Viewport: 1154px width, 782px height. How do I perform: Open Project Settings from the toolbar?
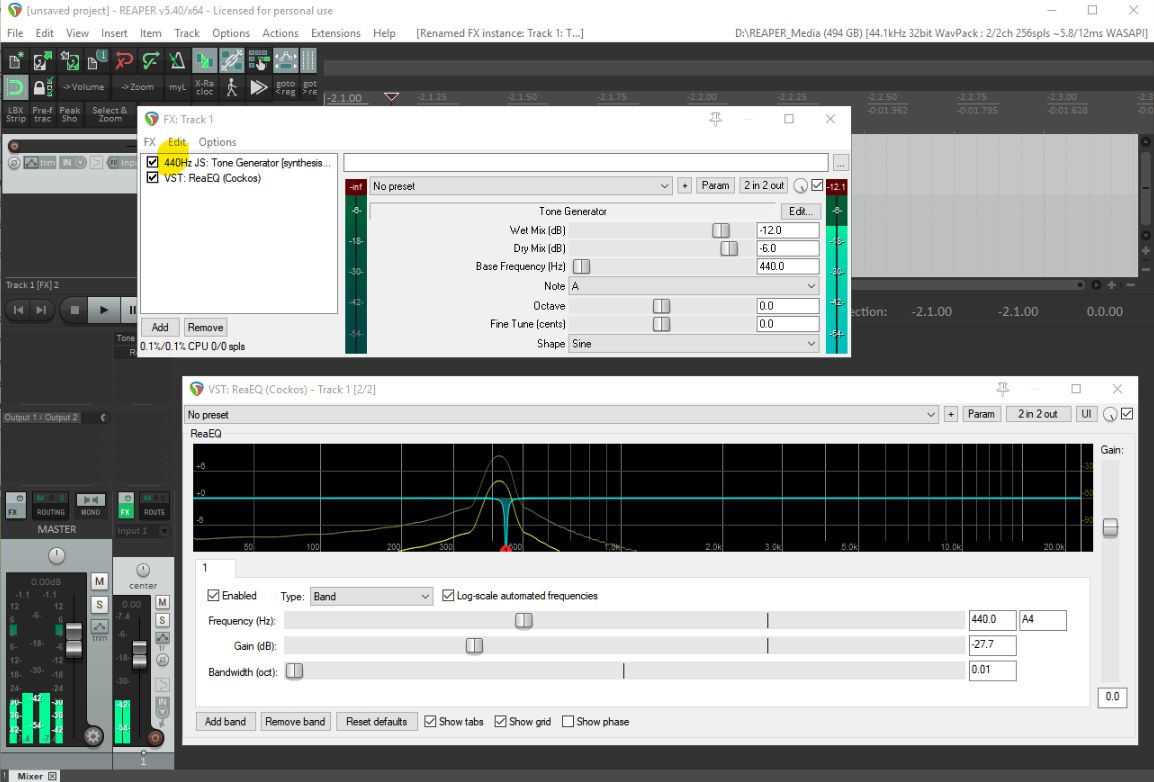tap(96, 61)
